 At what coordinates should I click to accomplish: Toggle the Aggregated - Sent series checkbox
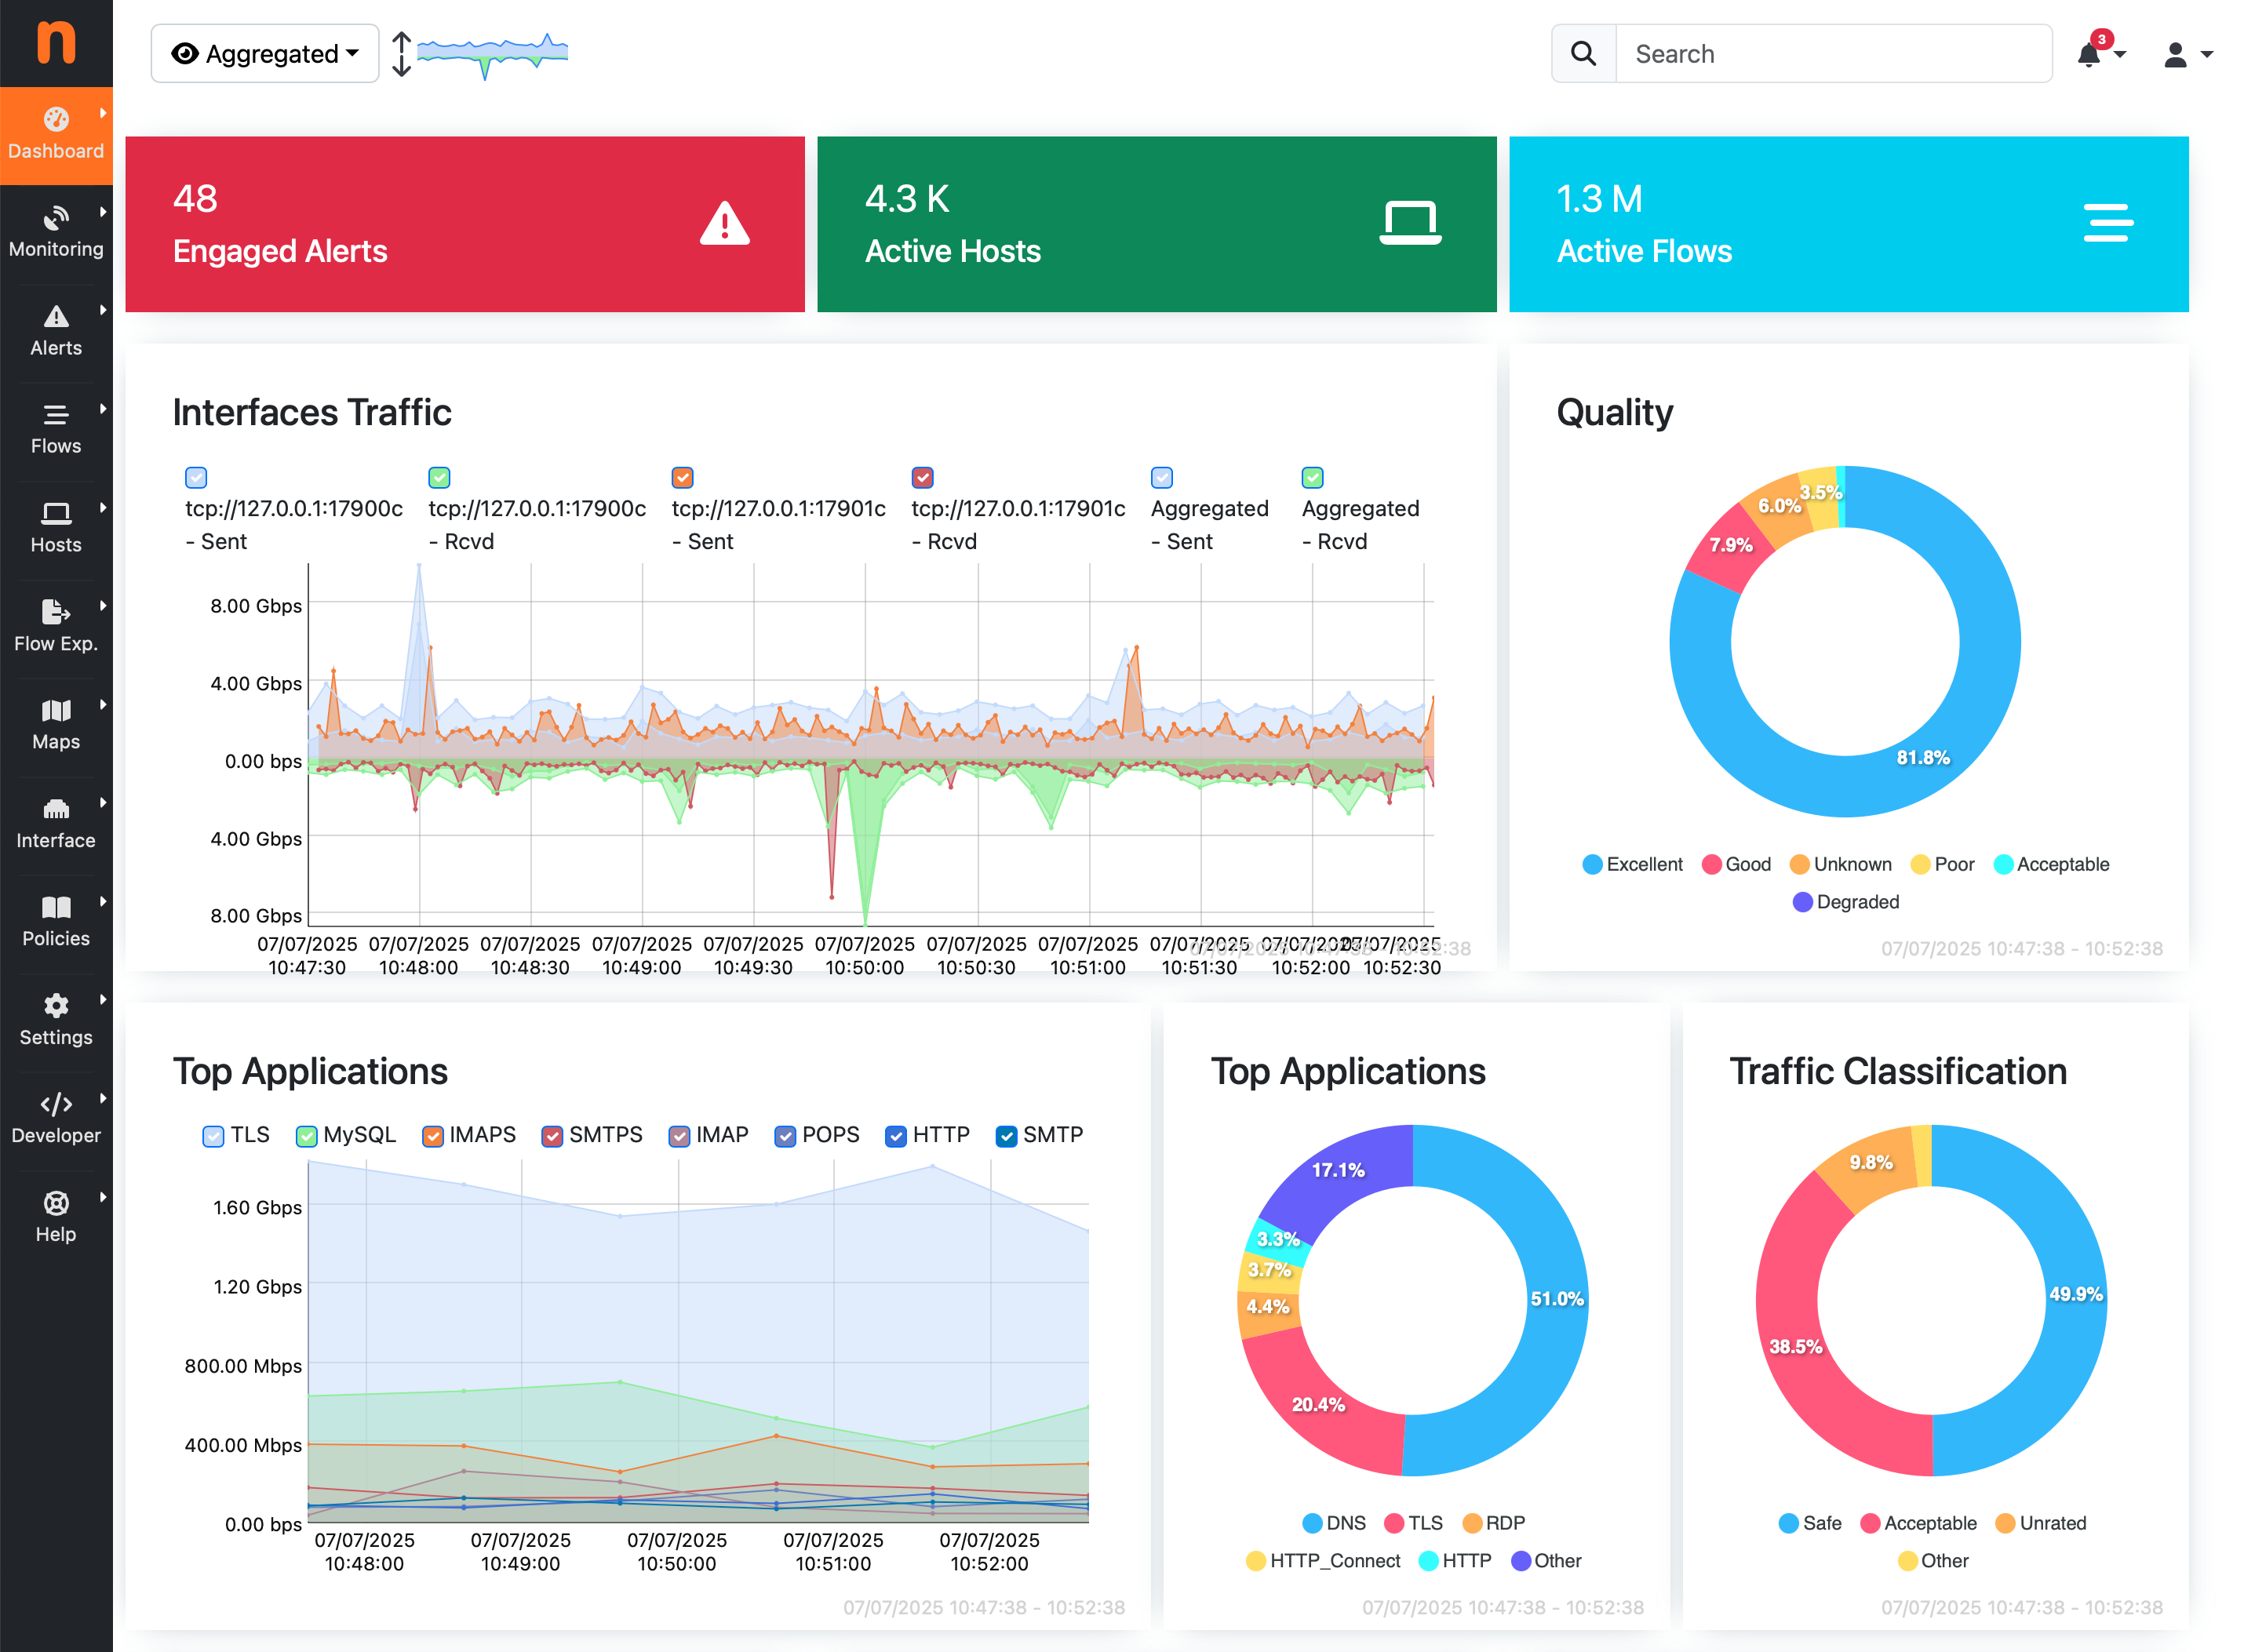tap(1161, 477)
